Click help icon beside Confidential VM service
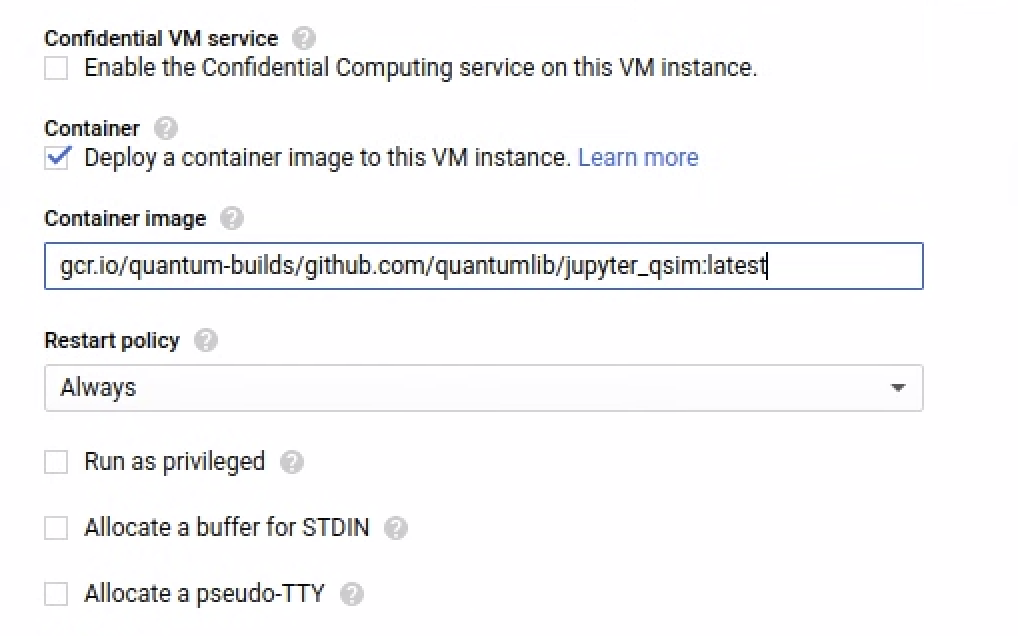 click(304, 39)
